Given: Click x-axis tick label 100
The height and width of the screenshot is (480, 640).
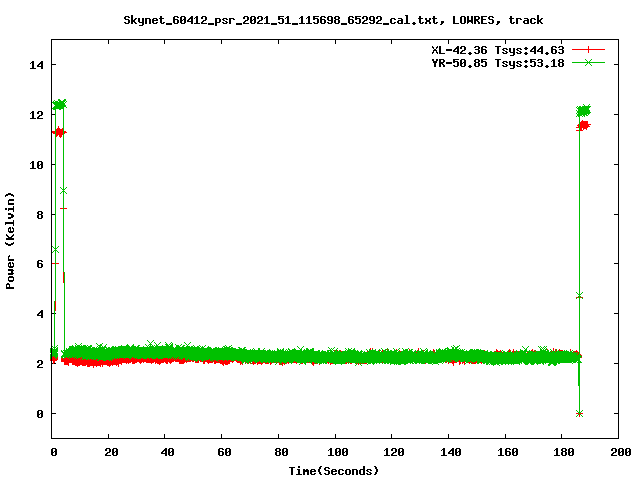Looking at the screenshot, I should [338, 452].
